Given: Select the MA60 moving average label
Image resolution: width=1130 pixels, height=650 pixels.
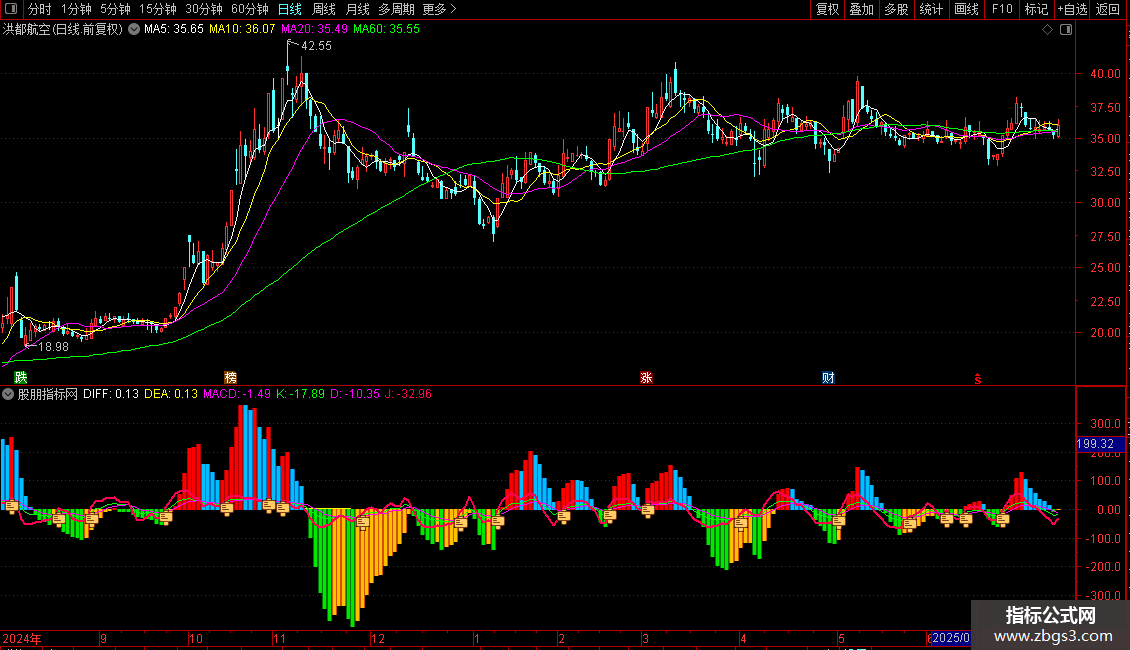Looking at the screenshot, I should (386, 29).
